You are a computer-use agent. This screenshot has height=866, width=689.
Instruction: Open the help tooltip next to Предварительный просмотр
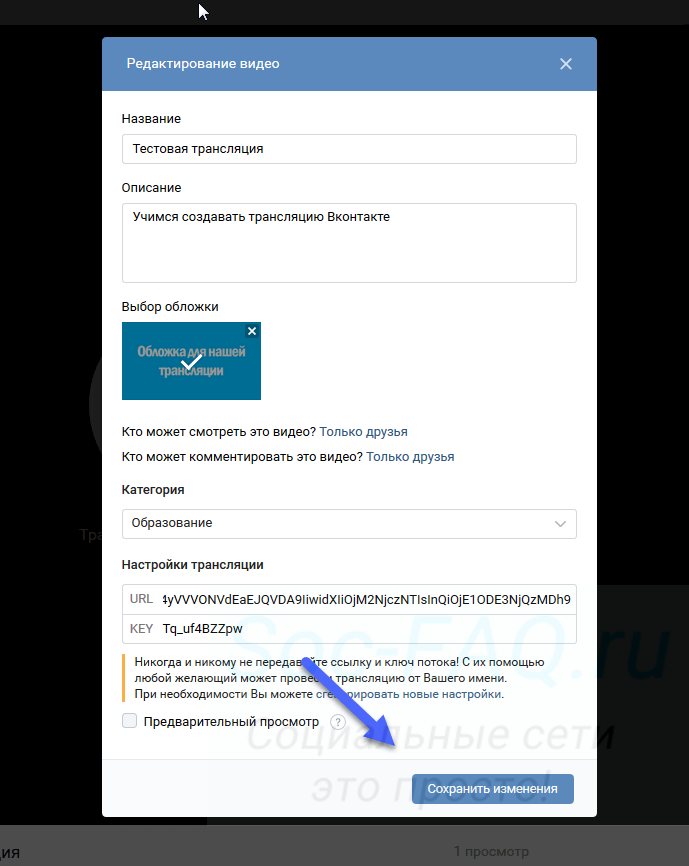338,722
